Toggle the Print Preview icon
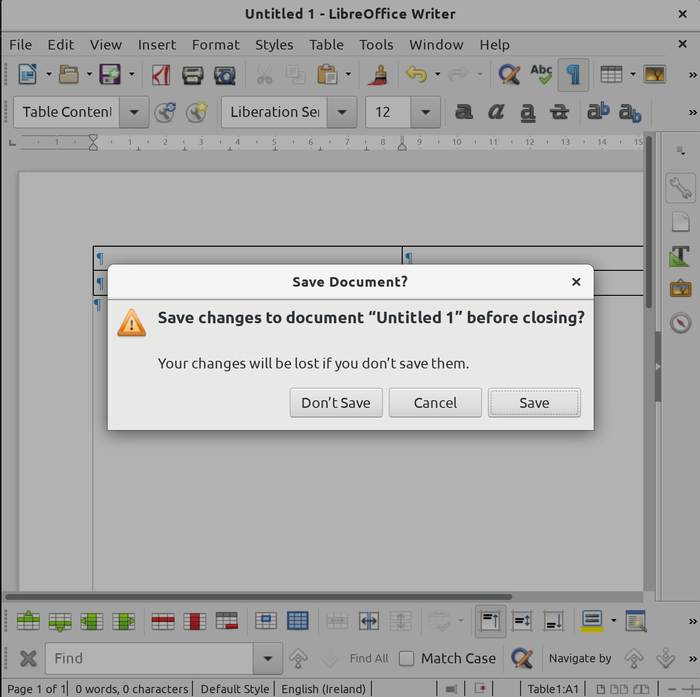 pyautogui.click(x=225, y=75)
